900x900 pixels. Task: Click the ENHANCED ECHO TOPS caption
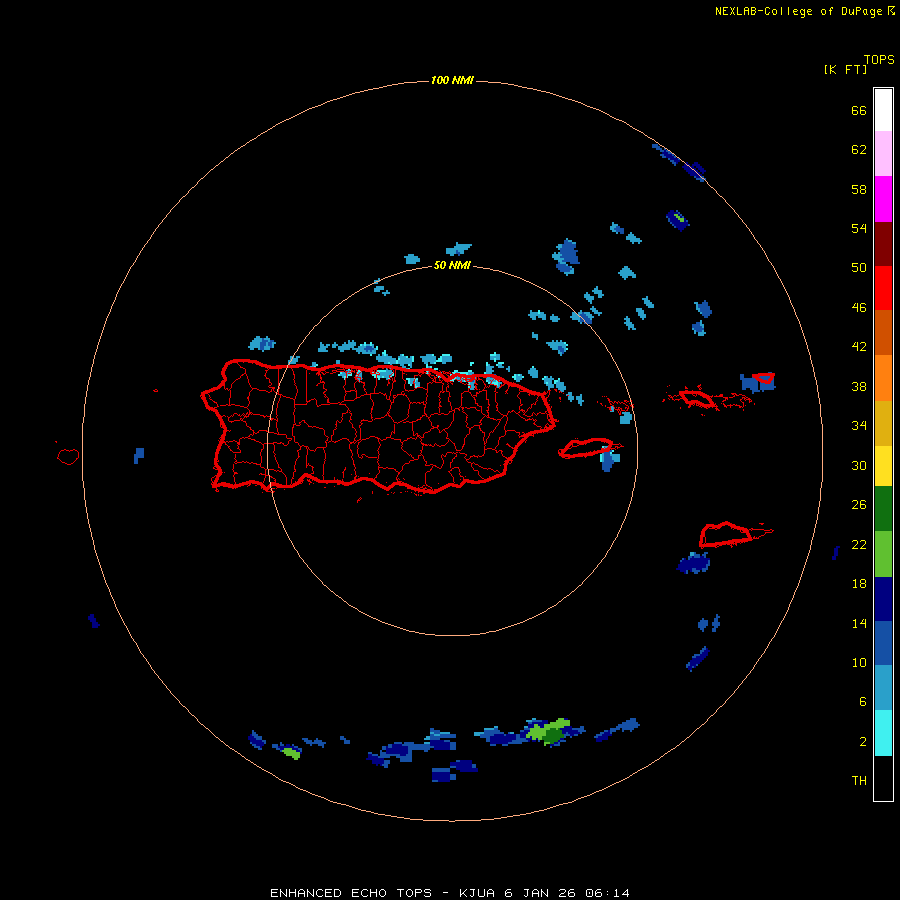point(351,893)
